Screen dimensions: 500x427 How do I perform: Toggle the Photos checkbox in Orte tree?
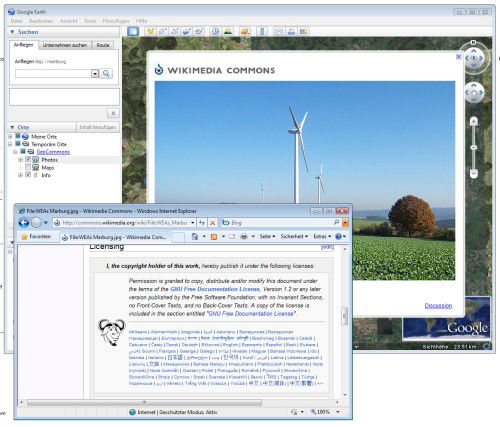(28, 159)
